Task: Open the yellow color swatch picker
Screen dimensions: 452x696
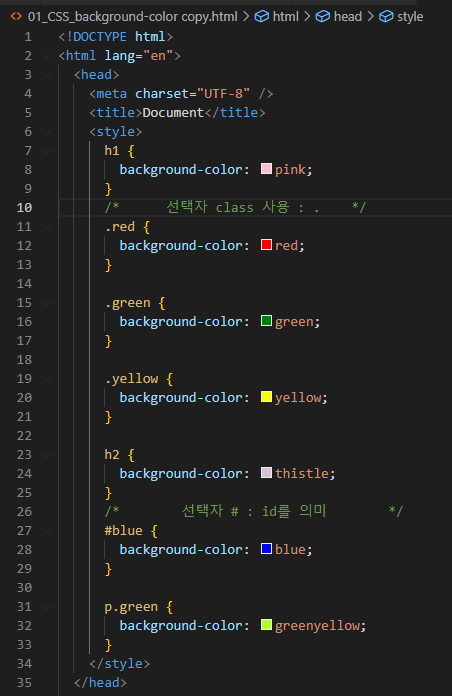Action: click(266, 397)
